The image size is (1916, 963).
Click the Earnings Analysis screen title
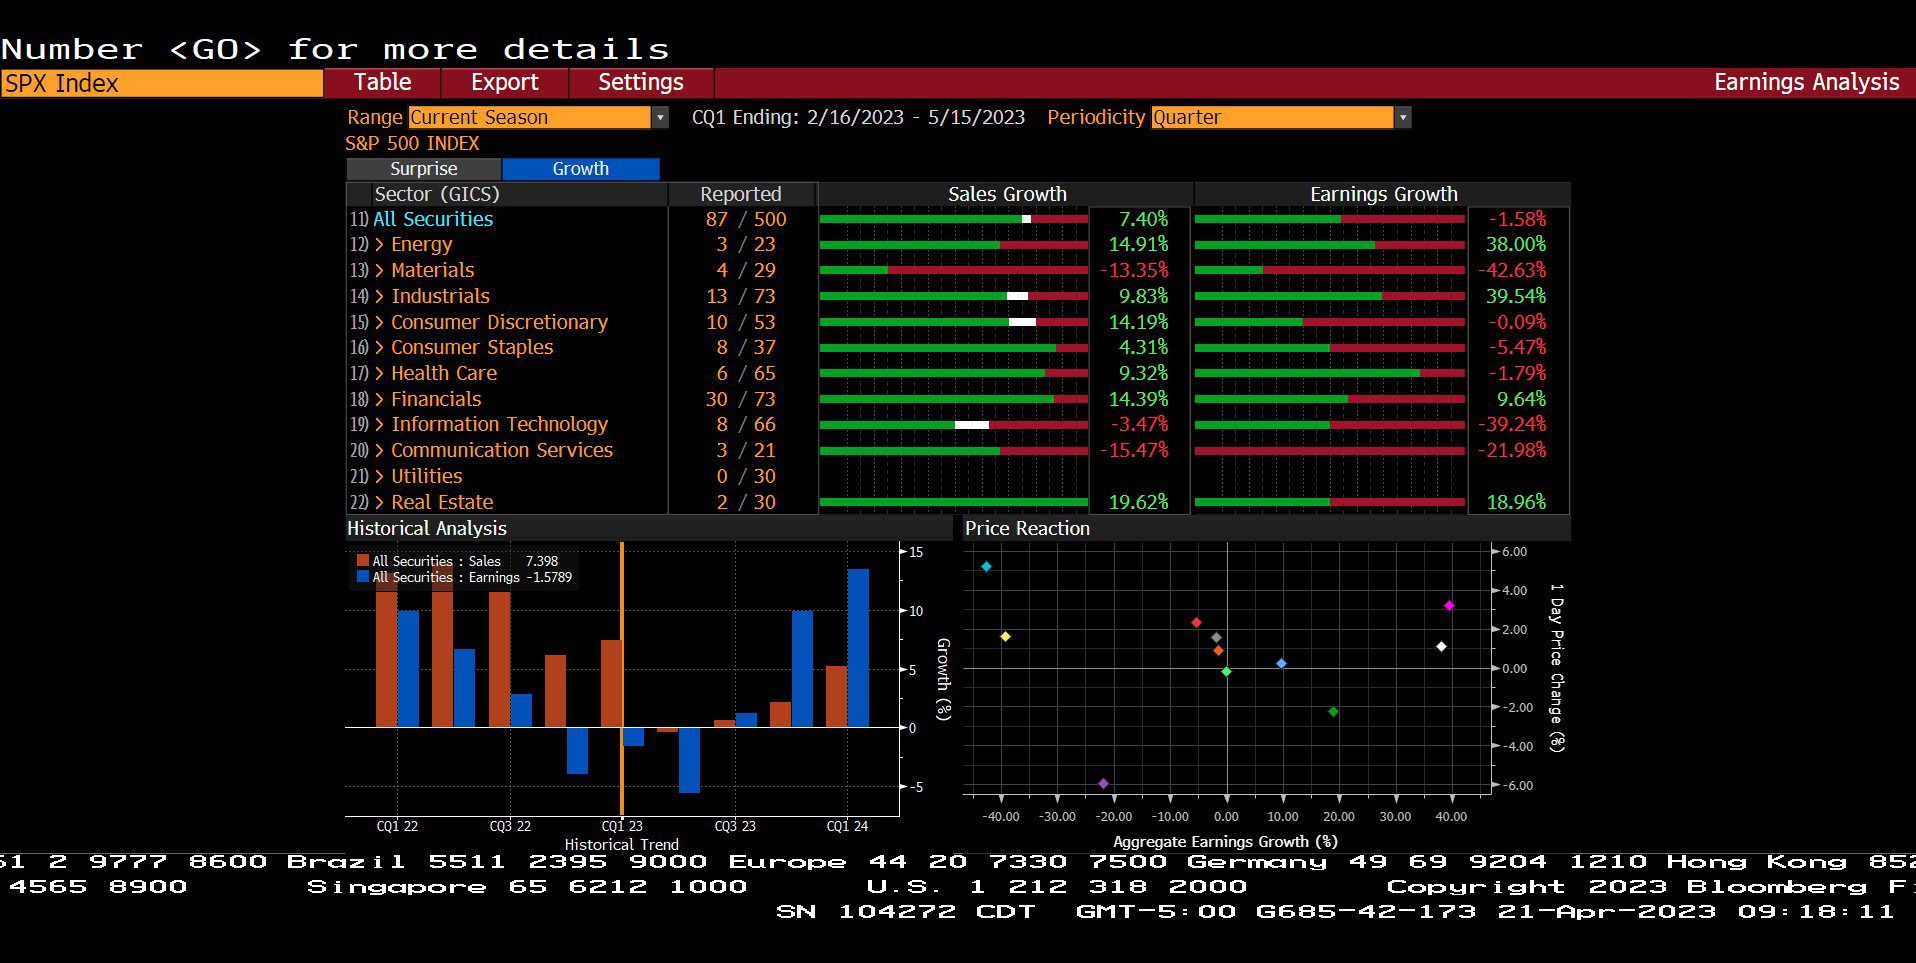tap(1806, 82)
